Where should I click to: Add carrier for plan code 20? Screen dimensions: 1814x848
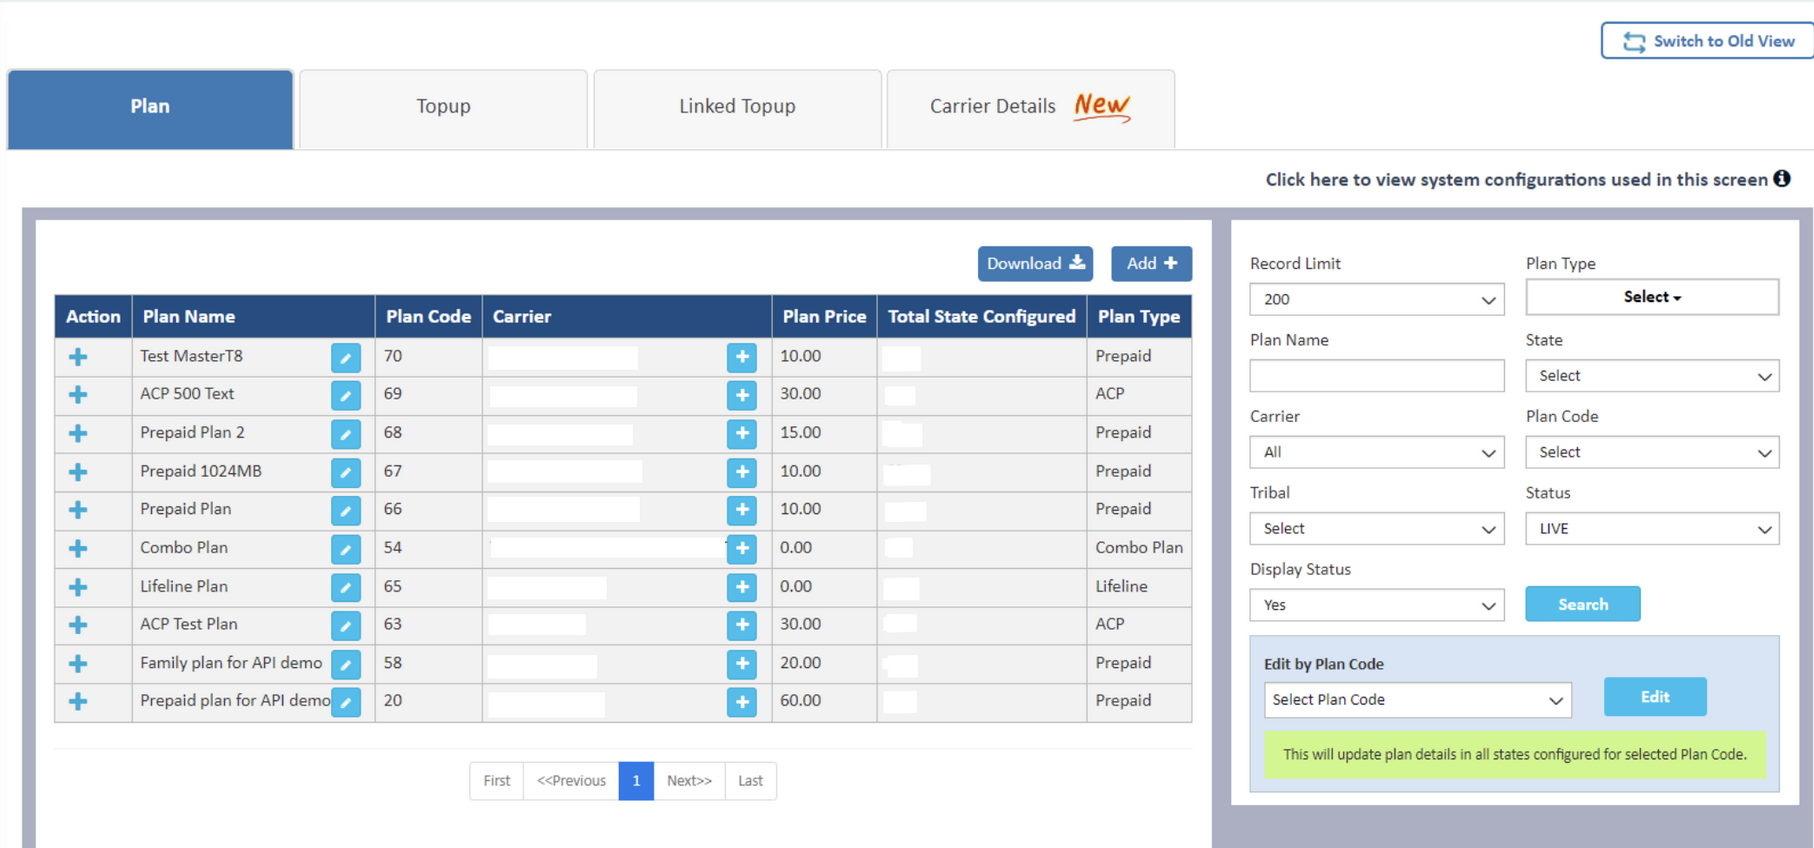point(742,702)
